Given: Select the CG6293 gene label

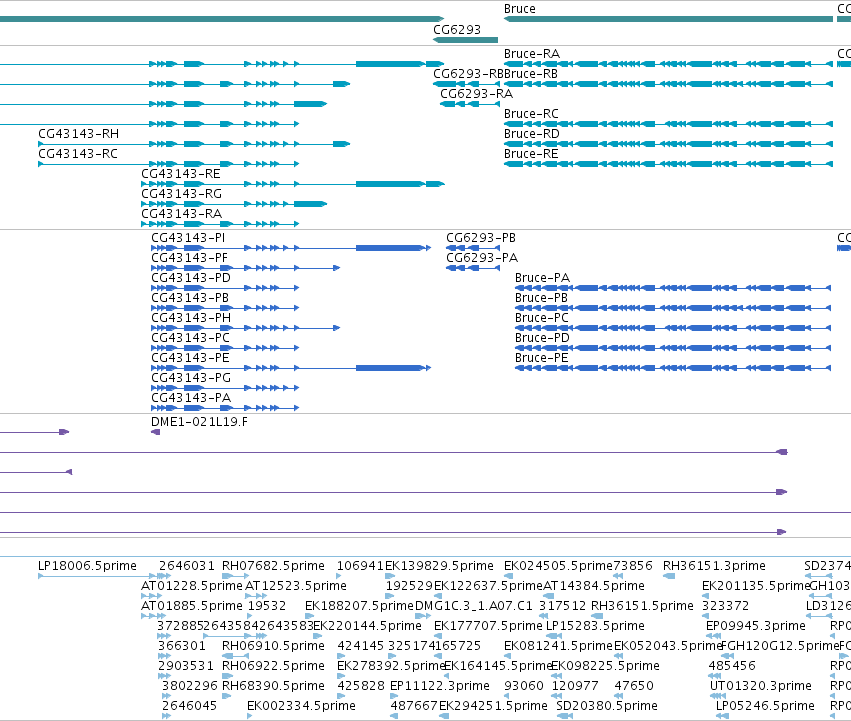Looking at the screenshot, I should point(457,29).
